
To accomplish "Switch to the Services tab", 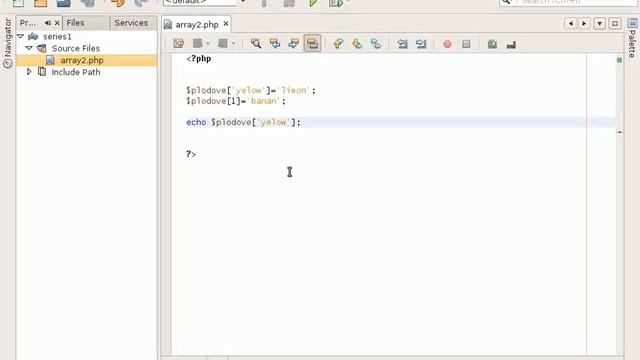I will click(x=131, y=23).
